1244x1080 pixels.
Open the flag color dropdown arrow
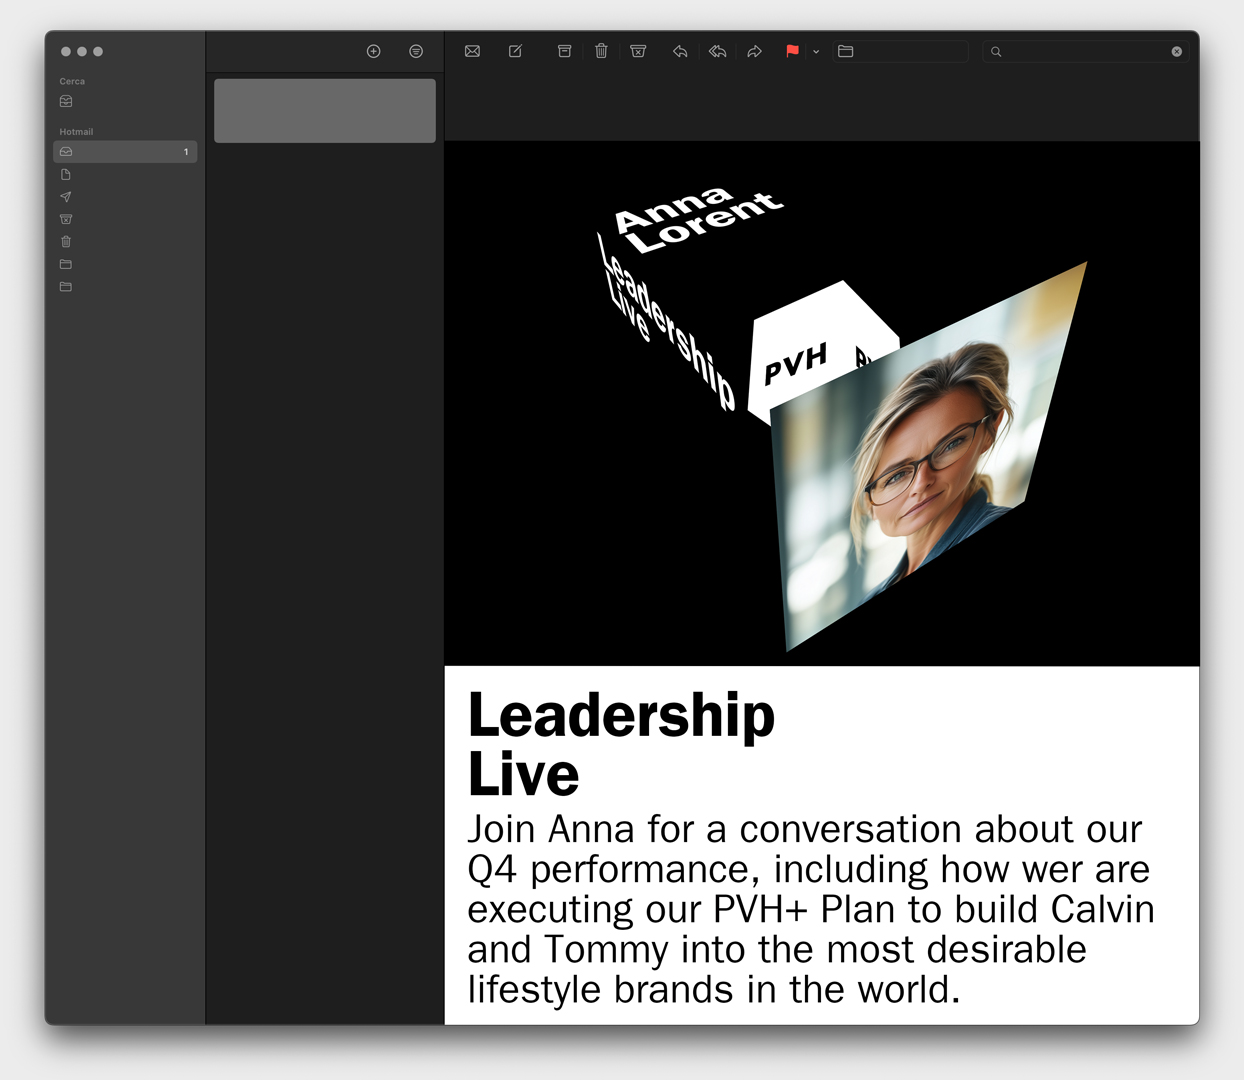[x=816, y=51]
